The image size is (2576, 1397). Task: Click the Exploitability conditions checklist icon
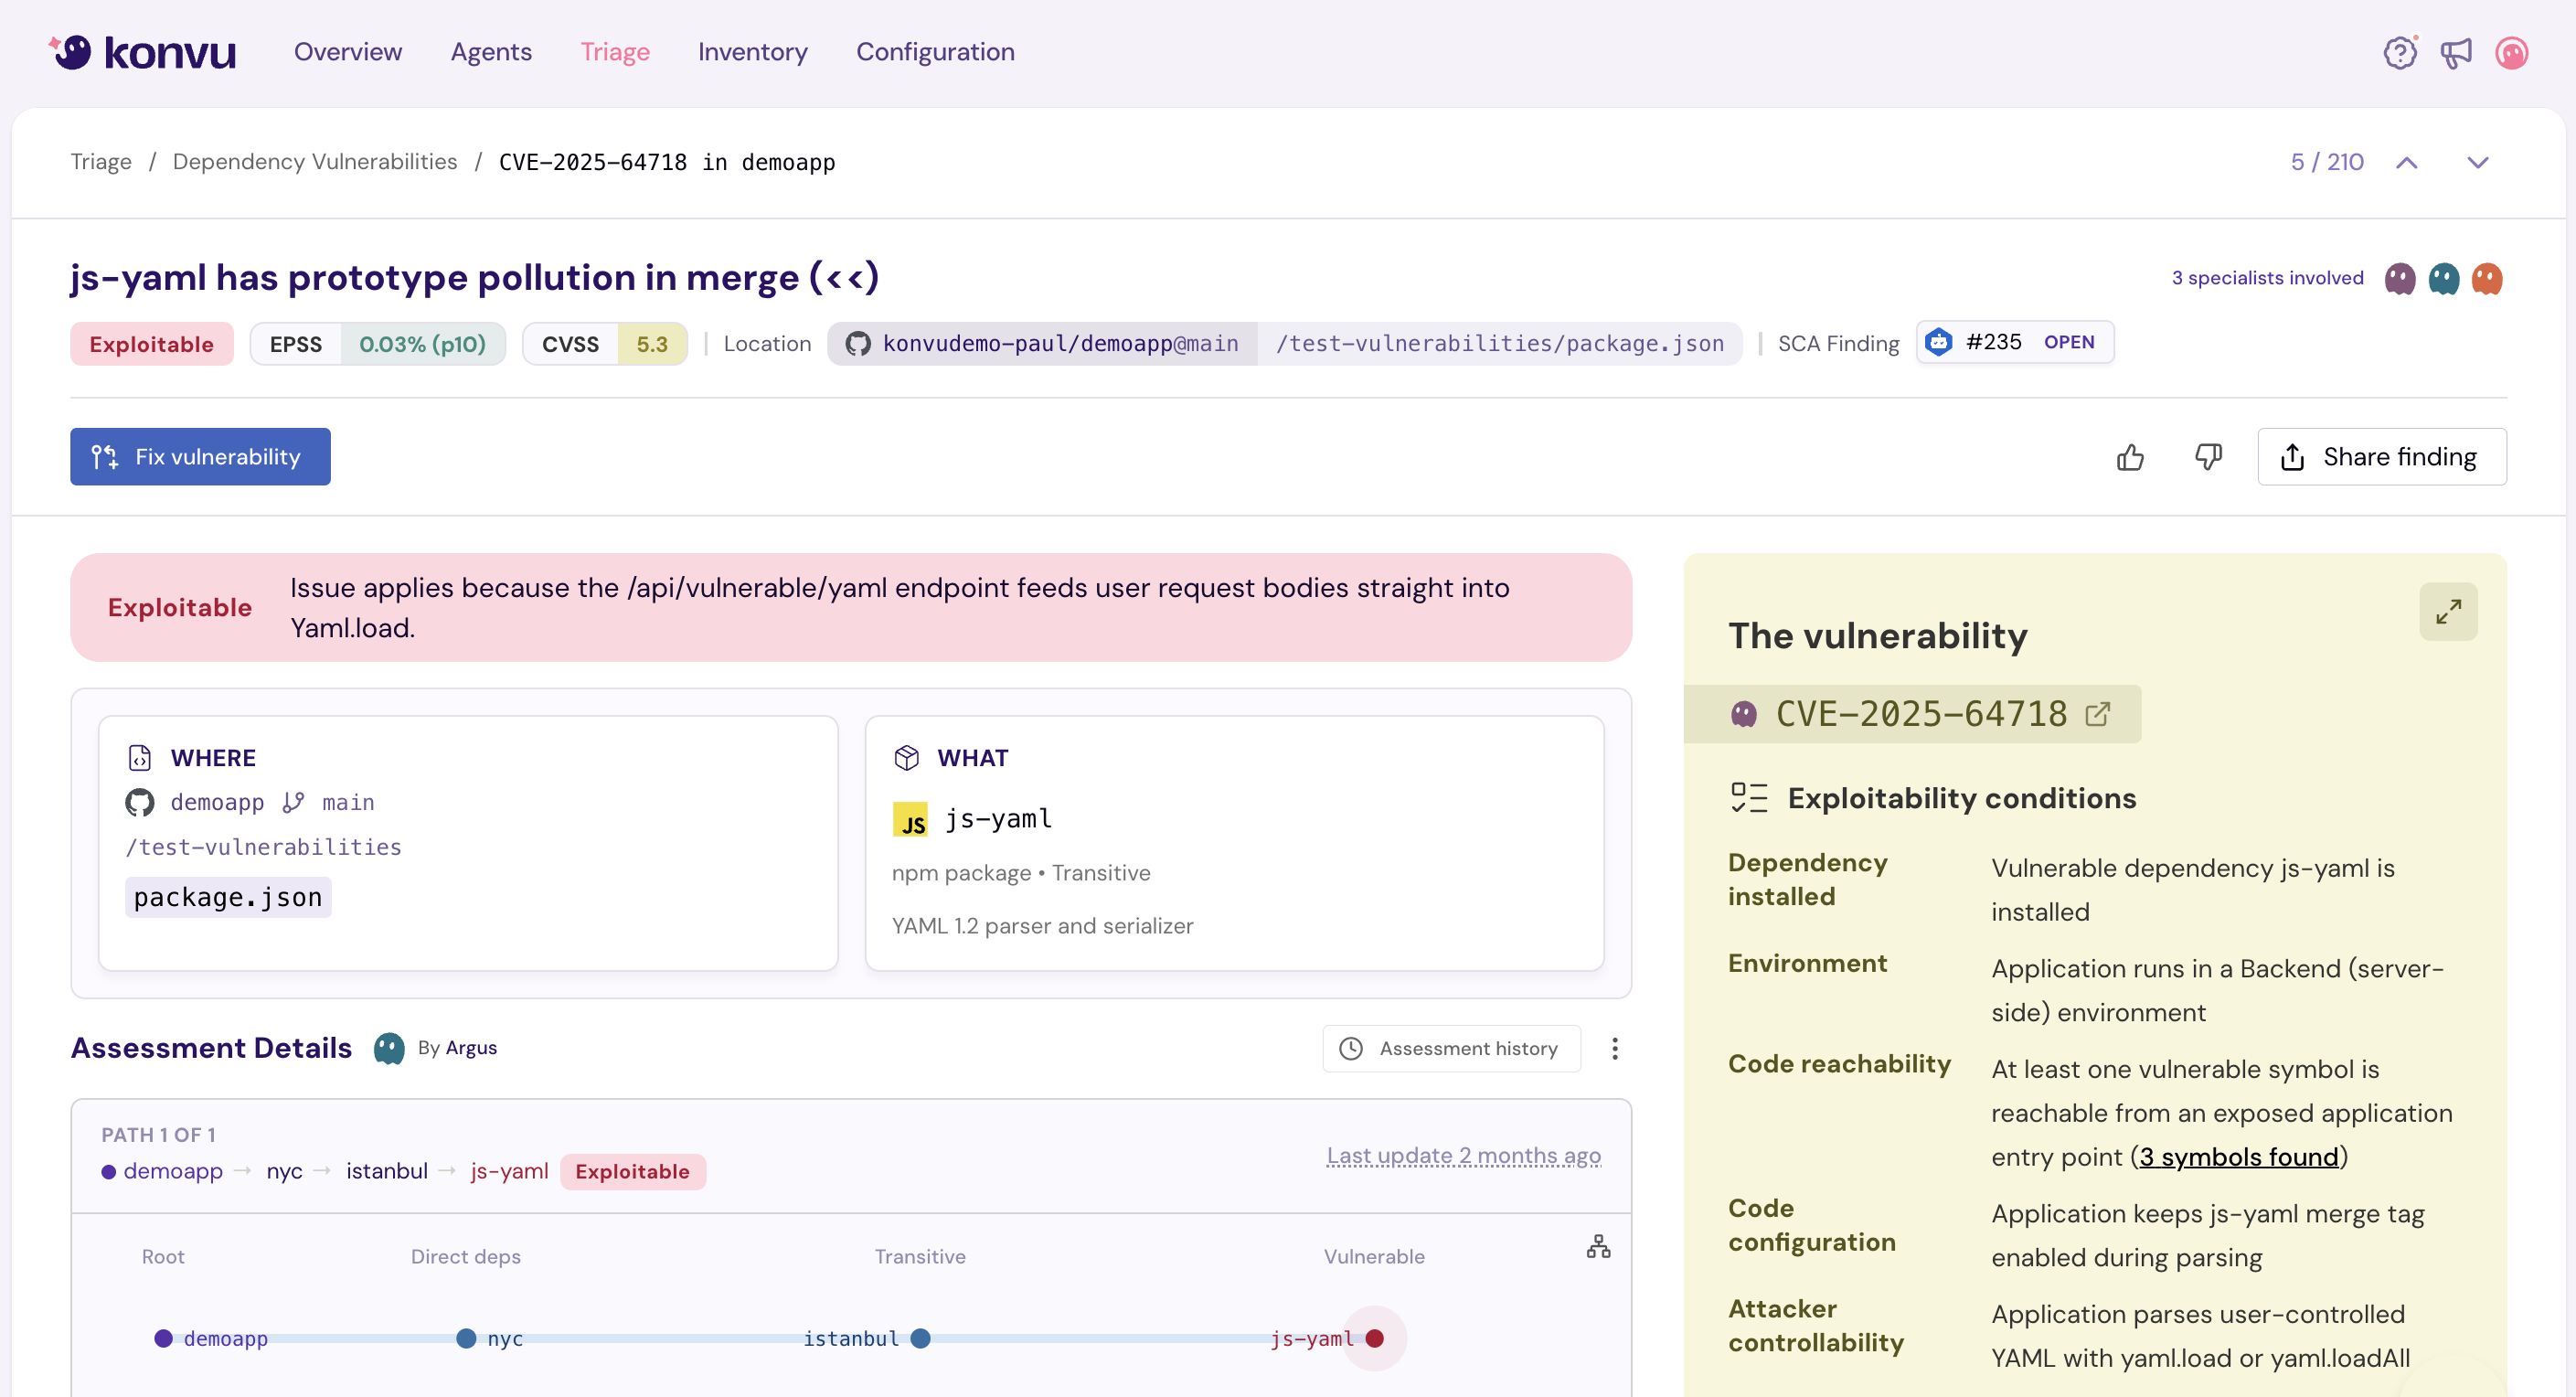pos(1749,798)
